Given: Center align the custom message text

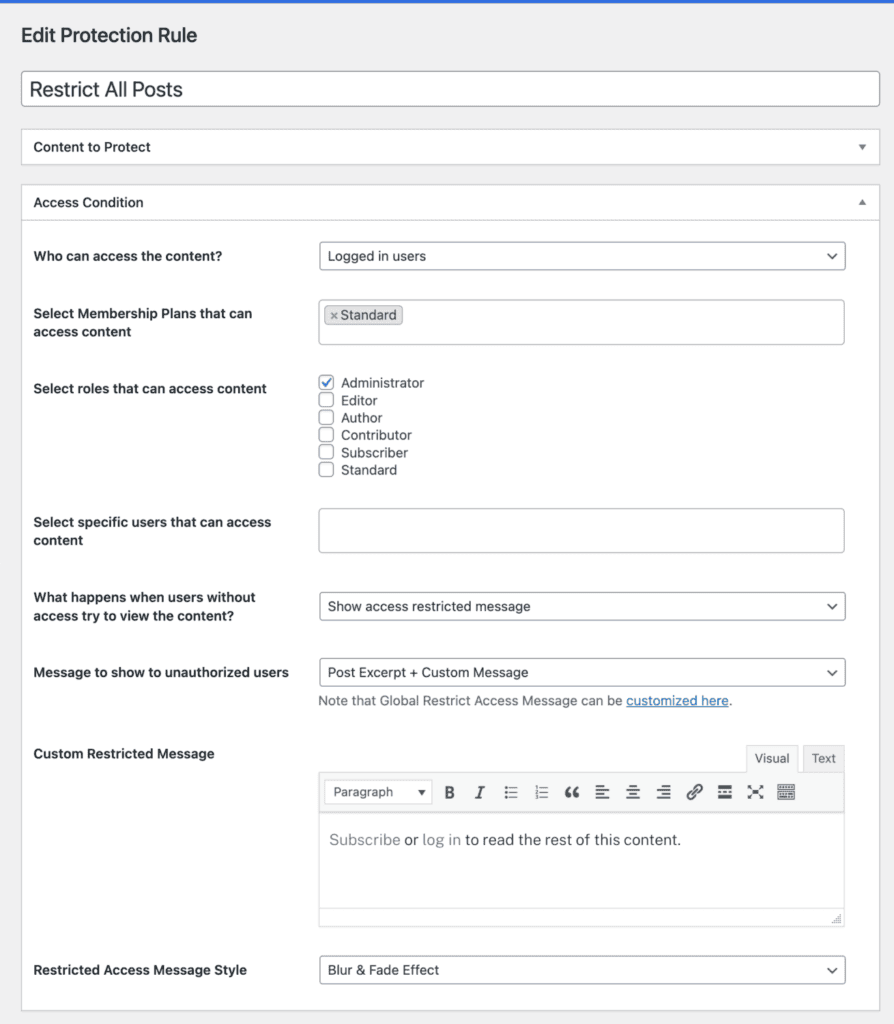Looking at the screenshot, I should coord(632,792).
